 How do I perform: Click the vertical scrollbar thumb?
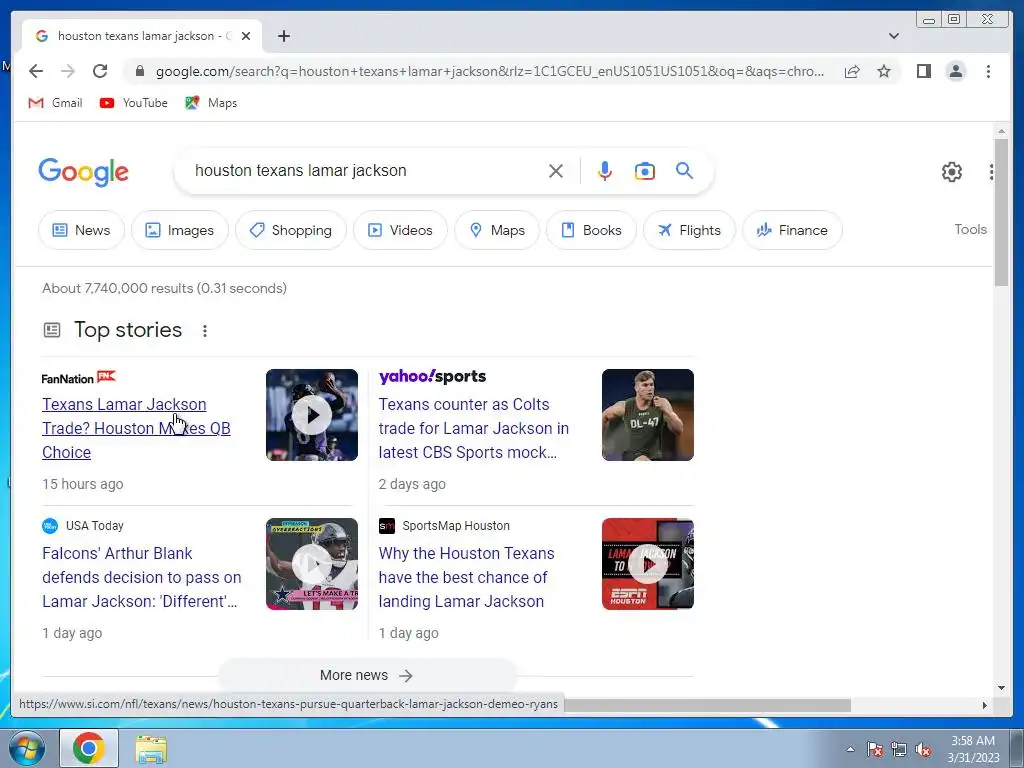[1001, 212]
